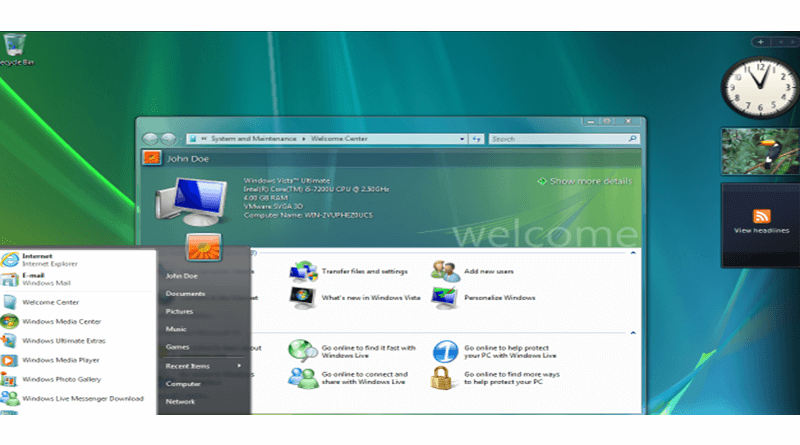Click the search magnifier icon in Welcome Center
This screenshot has height=445, width=800.
click(633, 138)
